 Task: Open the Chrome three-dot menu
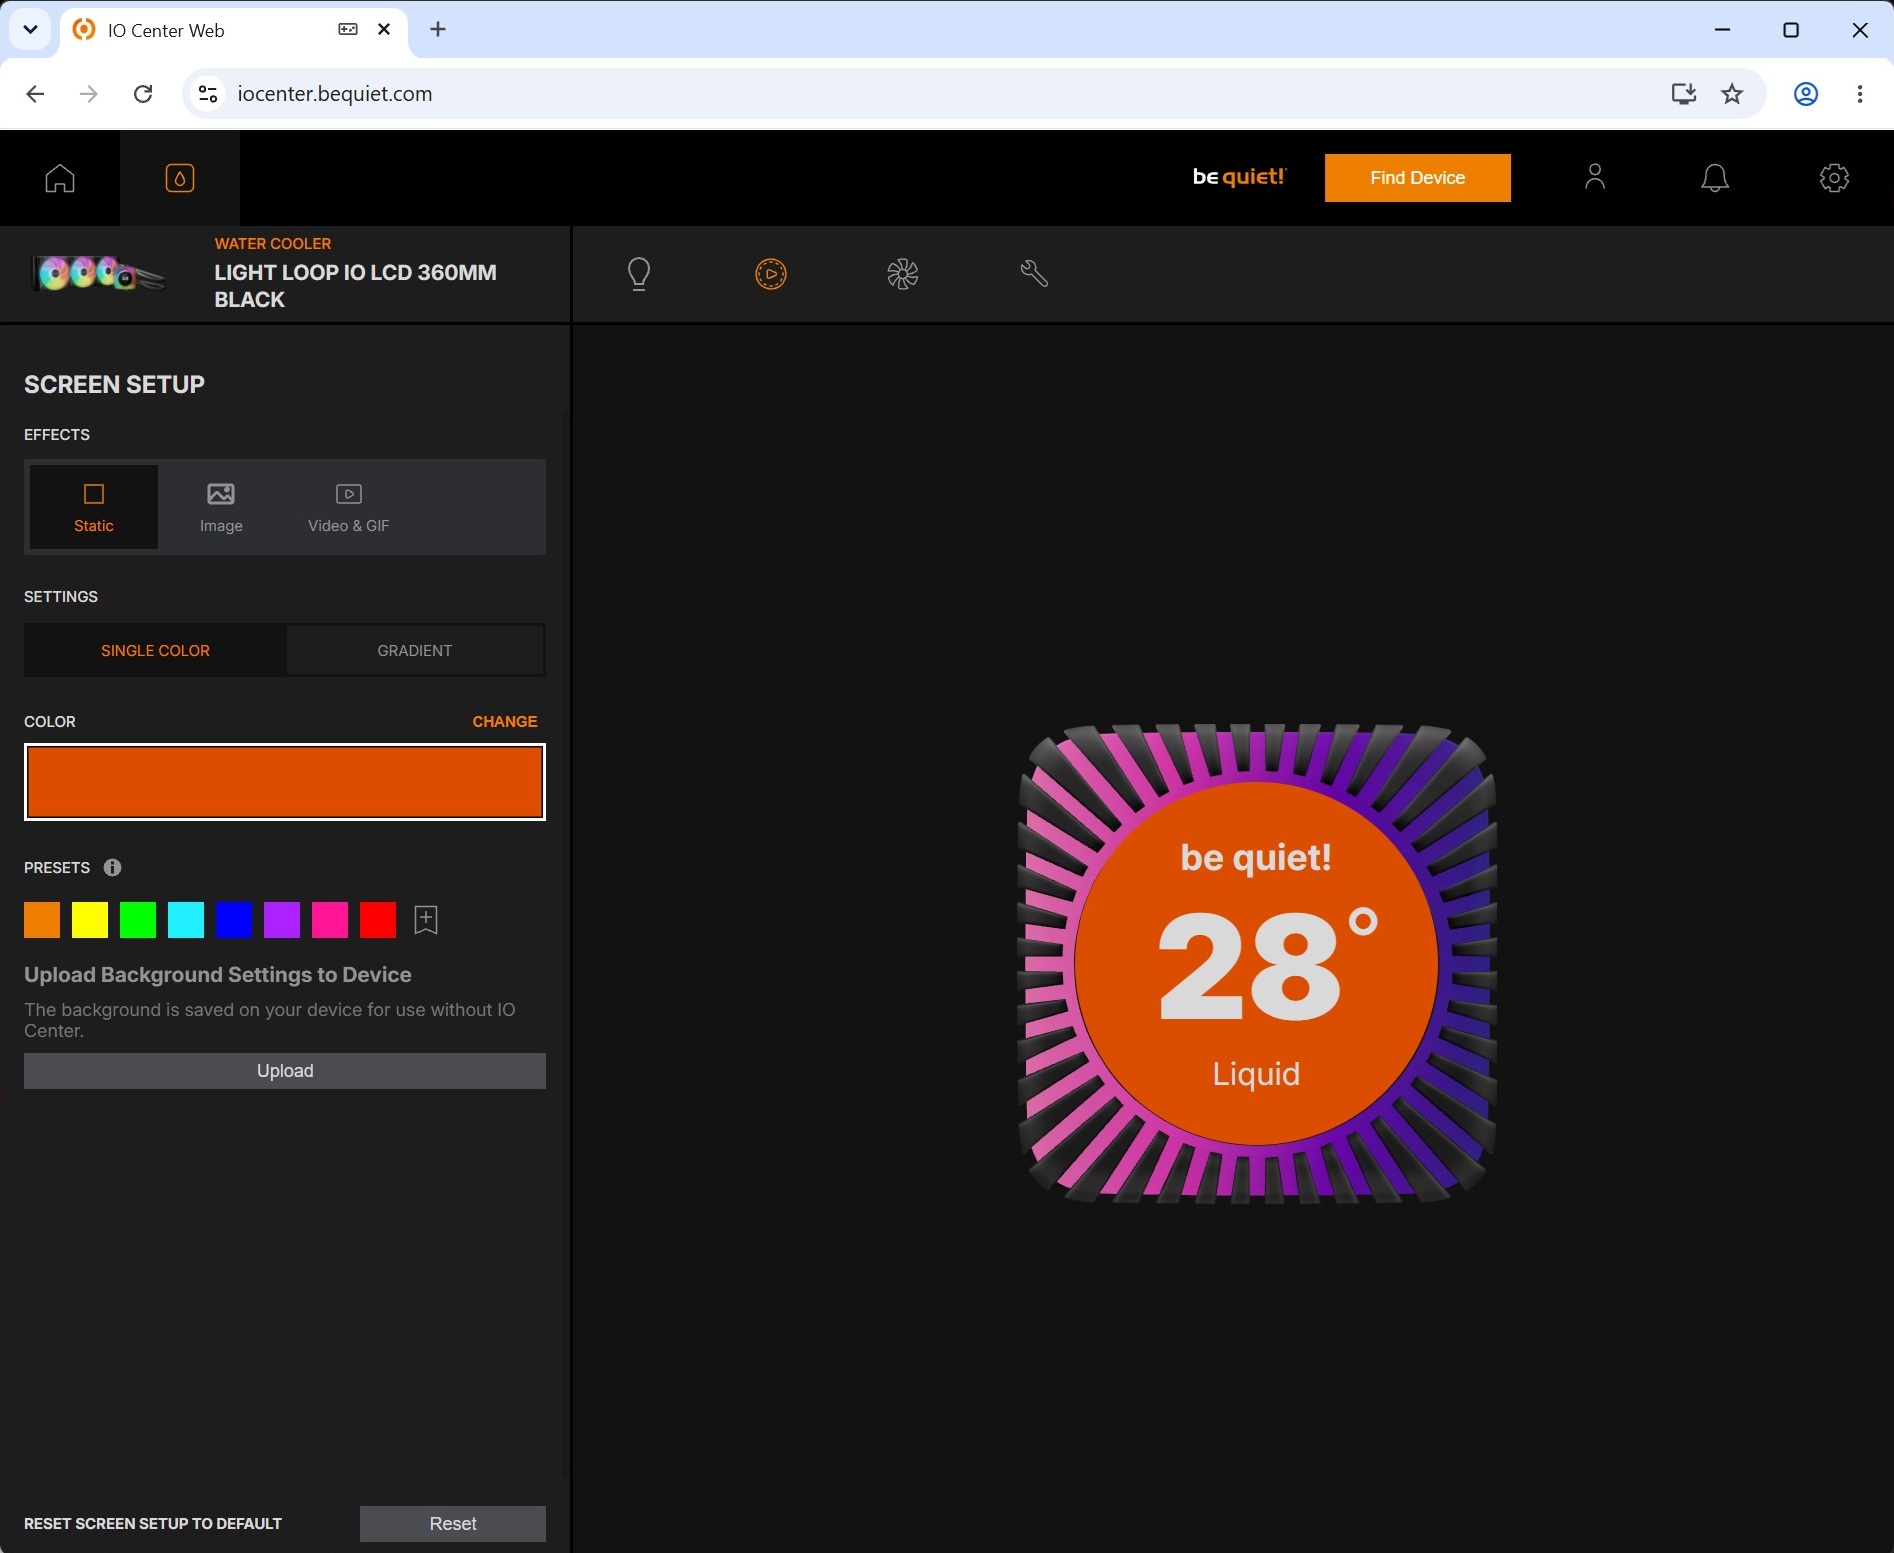pos(1860,94)
